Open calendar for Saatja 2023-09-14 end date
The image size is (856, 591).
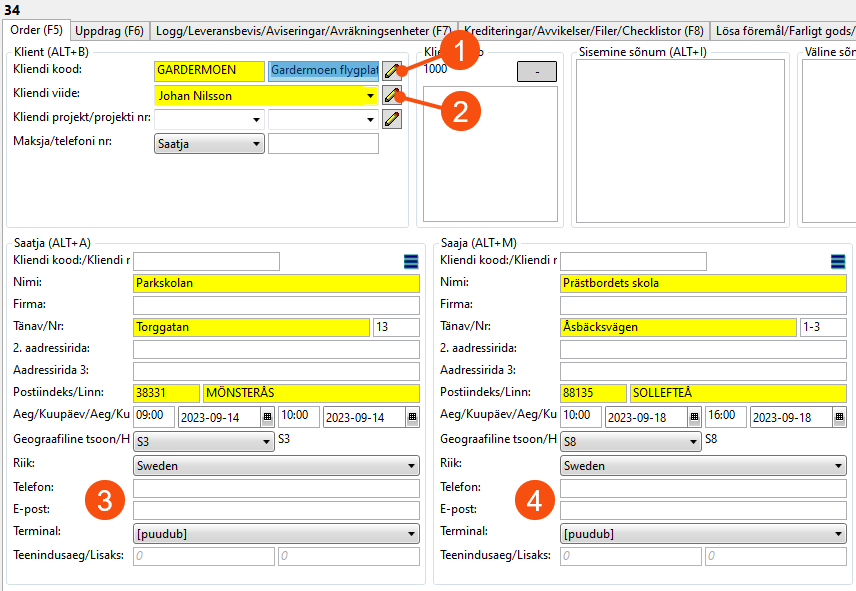click(x=412, y=417)
